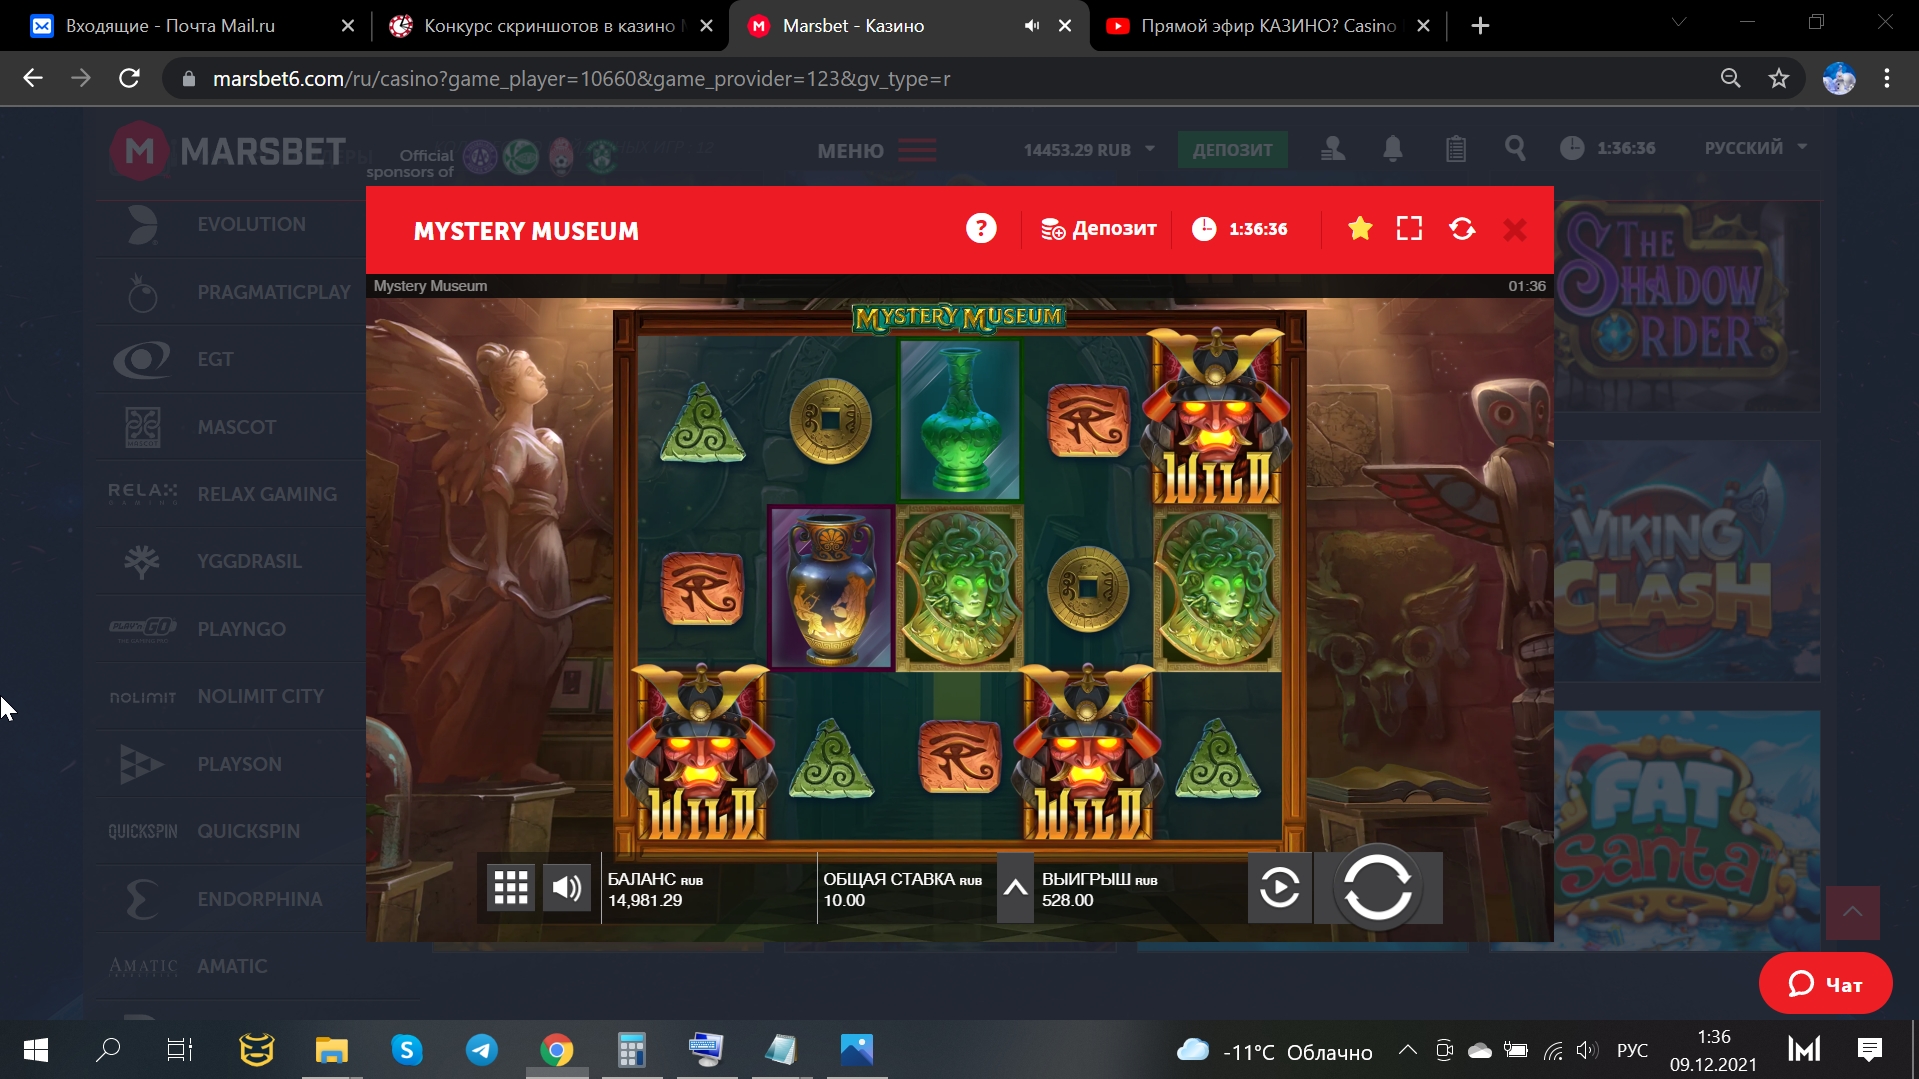Close the Mystery Museum game window
This screenshot has height=1079, width=1919.
1515,230
